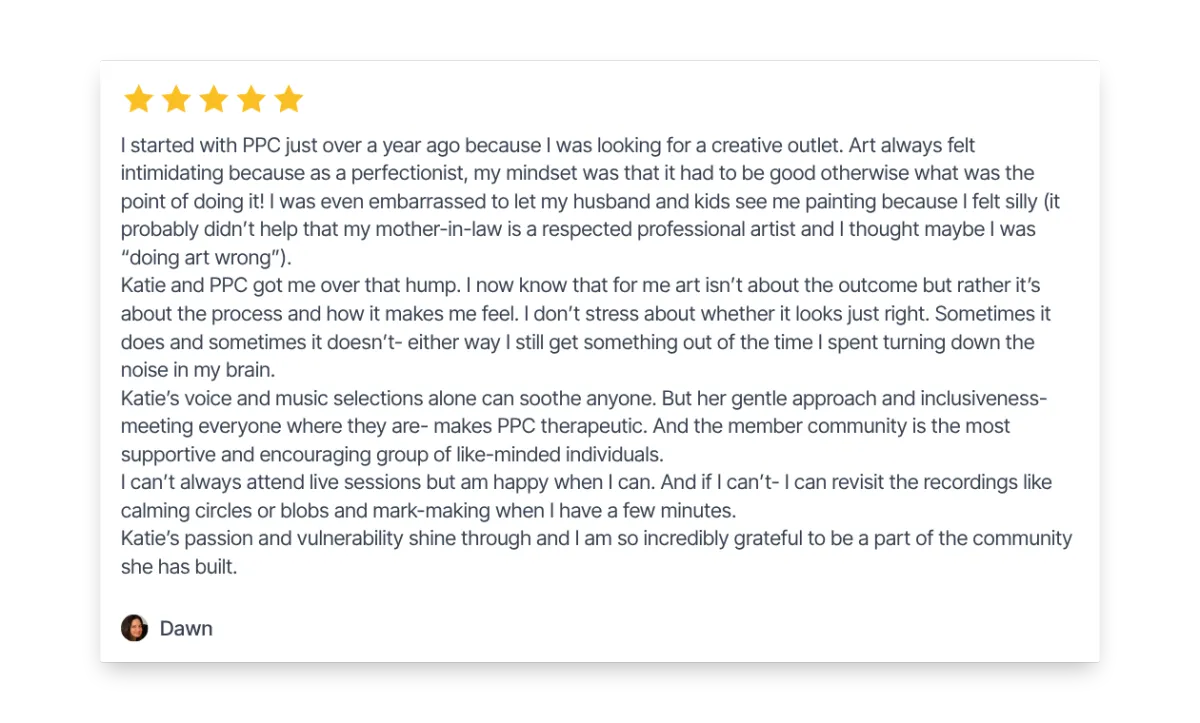Screen dimensions: 1200x723
Task: Select the fifth and last star
Action: click(x=288, y=99)
